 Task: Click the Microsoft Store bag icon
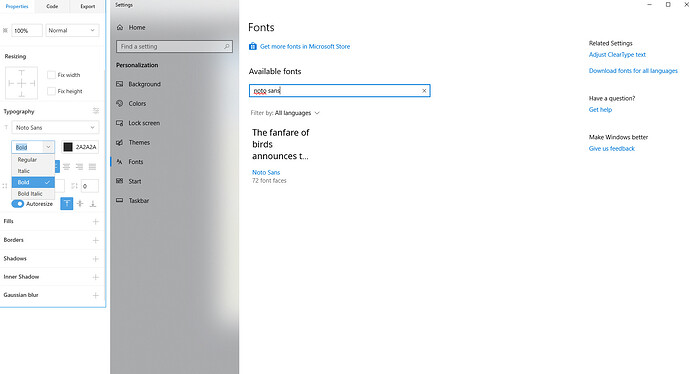coord(253,46)
